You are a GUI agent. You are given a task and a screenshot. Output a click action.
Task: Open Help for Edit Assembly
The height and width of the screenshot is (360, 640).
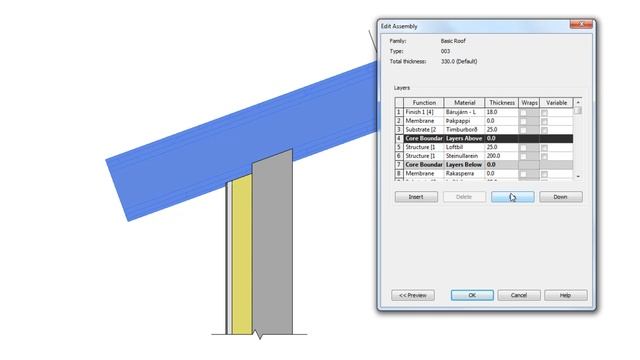565,295
